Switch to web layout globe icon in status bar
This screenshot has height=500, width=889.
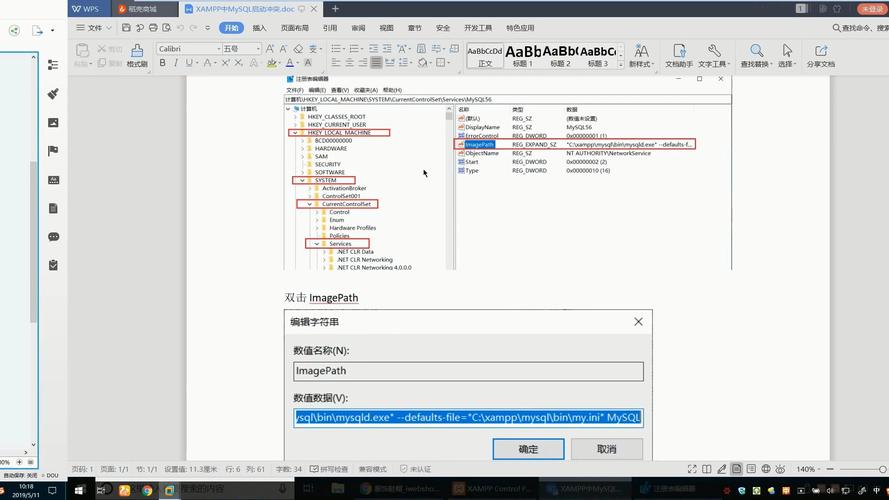click(766, 469)
